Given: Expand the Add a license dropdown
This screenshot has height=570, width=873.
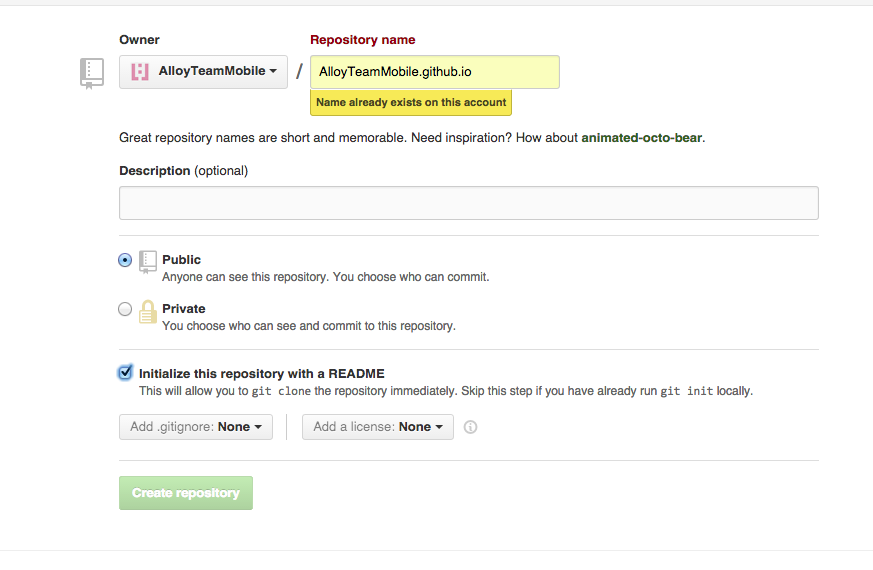Looking at the screenshot, I should tap(378, 427).
